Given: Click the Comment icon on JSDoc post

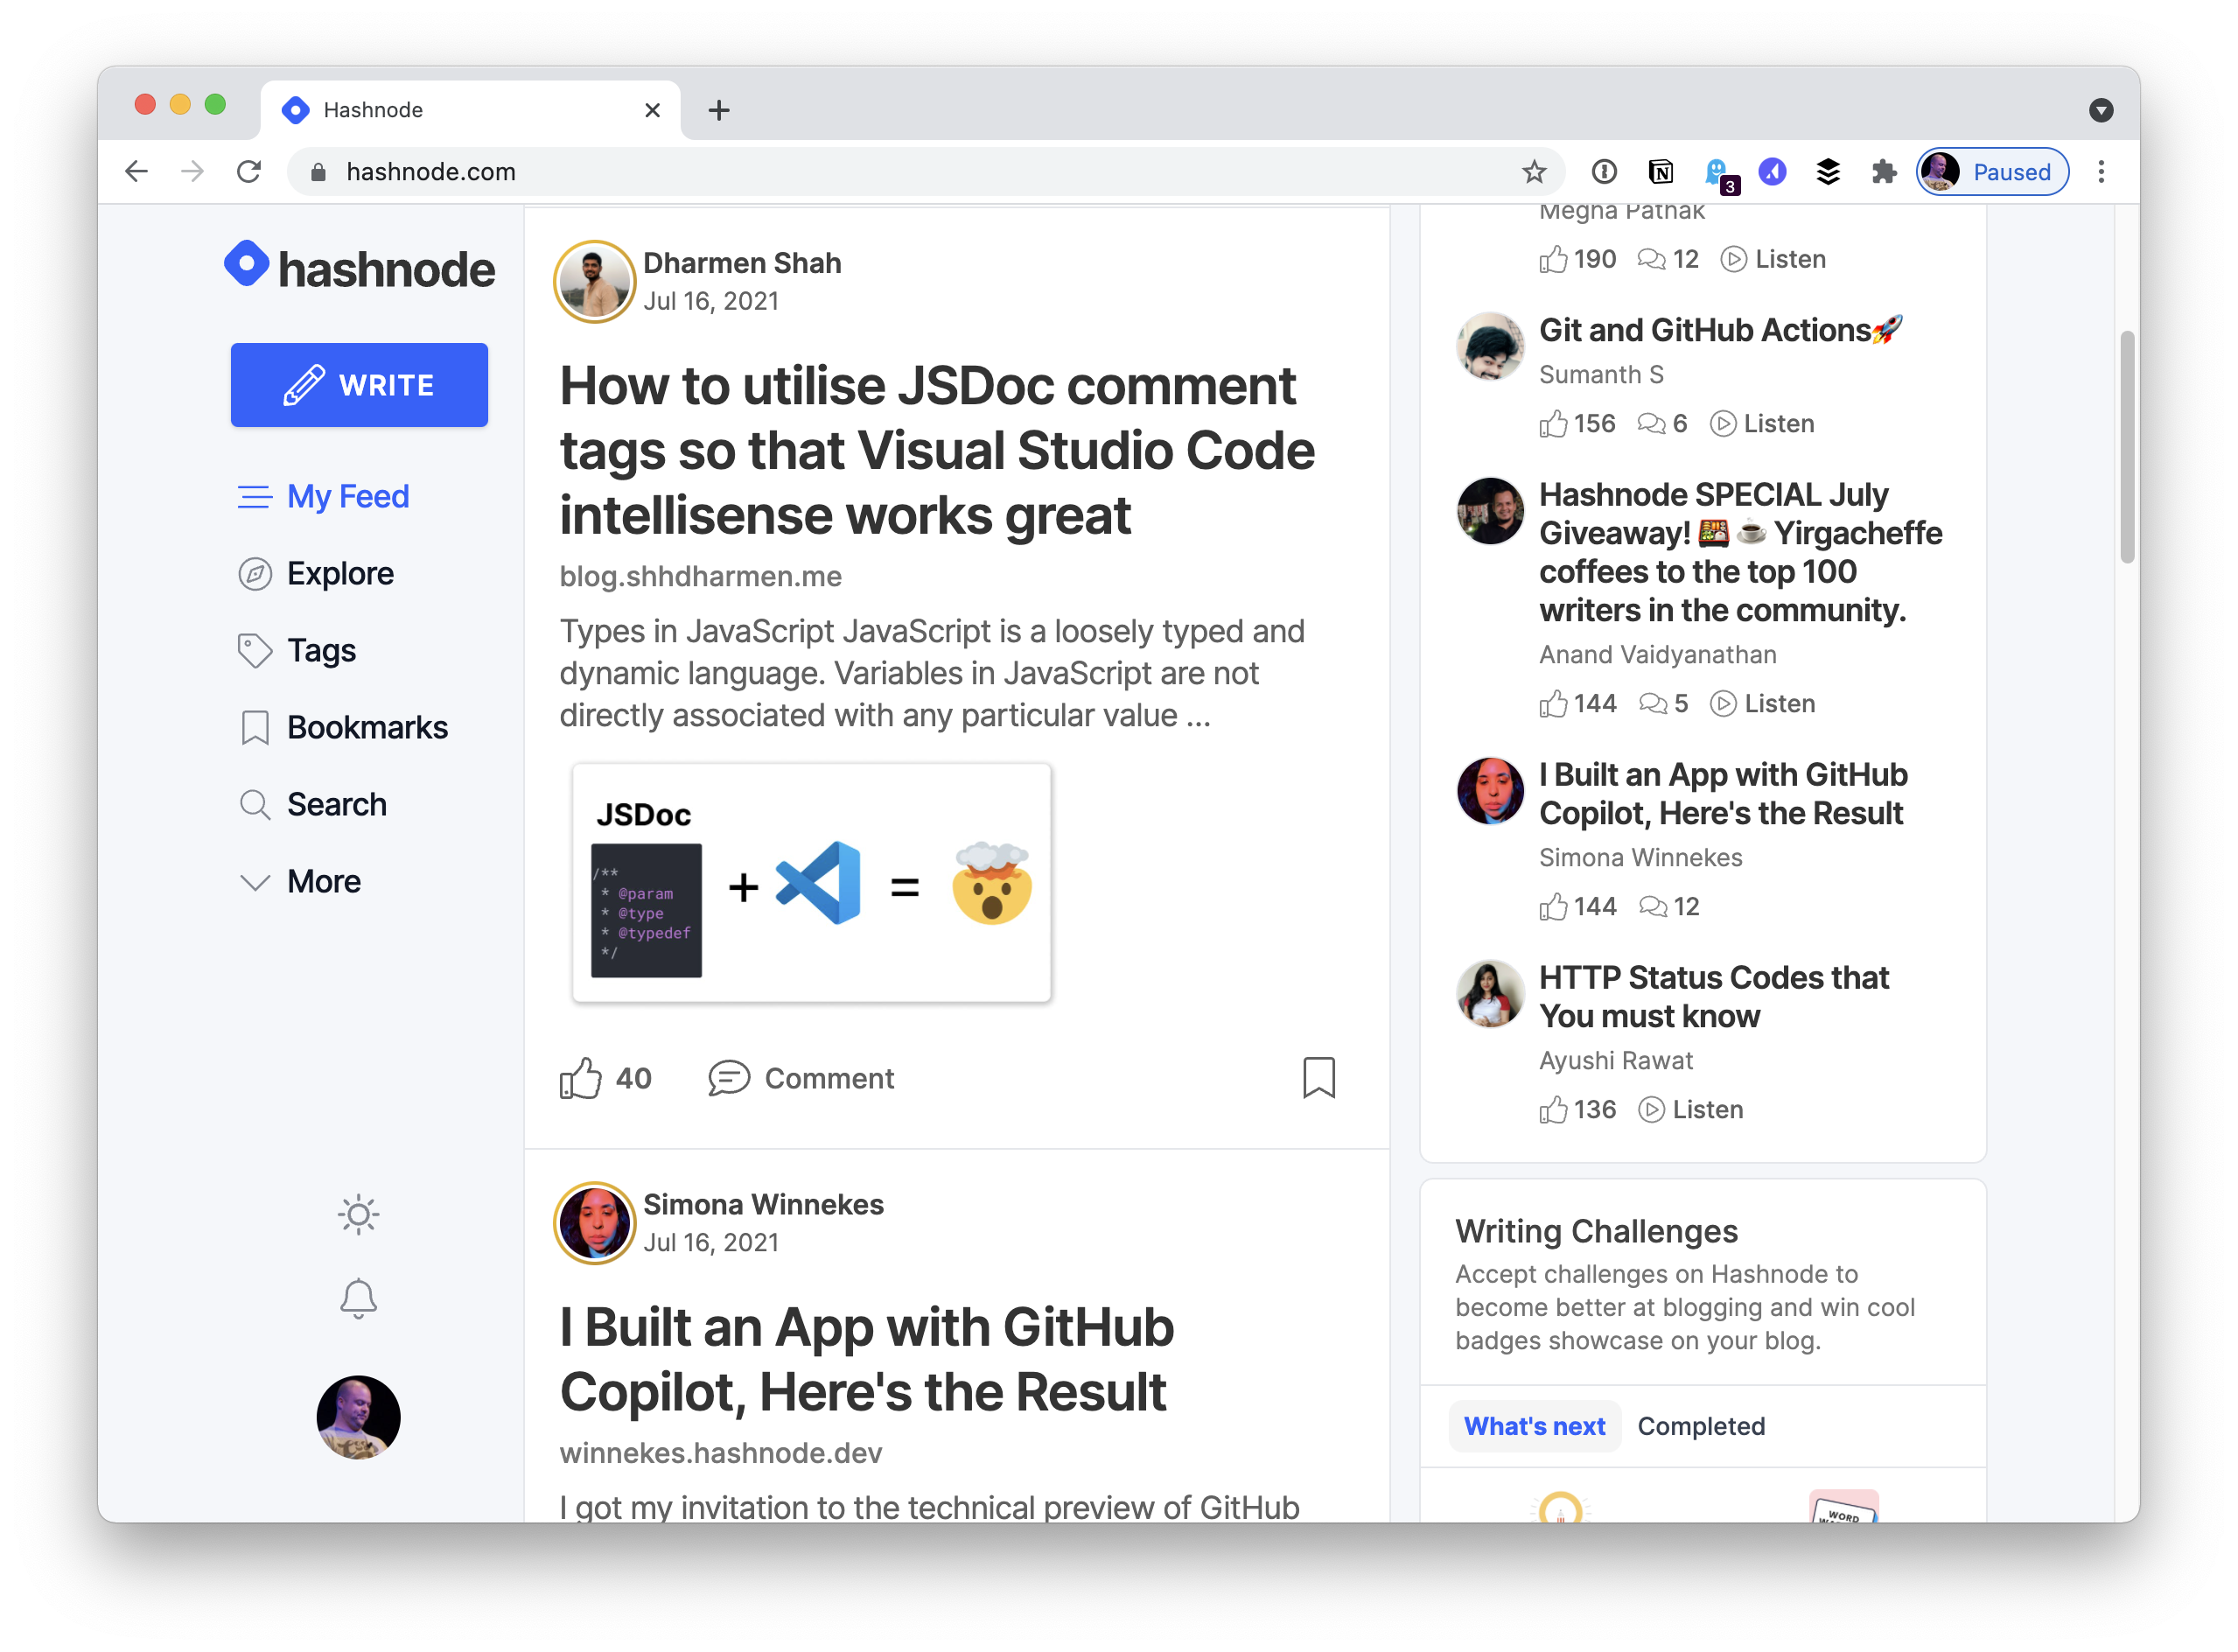Looking at the screenshot, I should 729,1078.
